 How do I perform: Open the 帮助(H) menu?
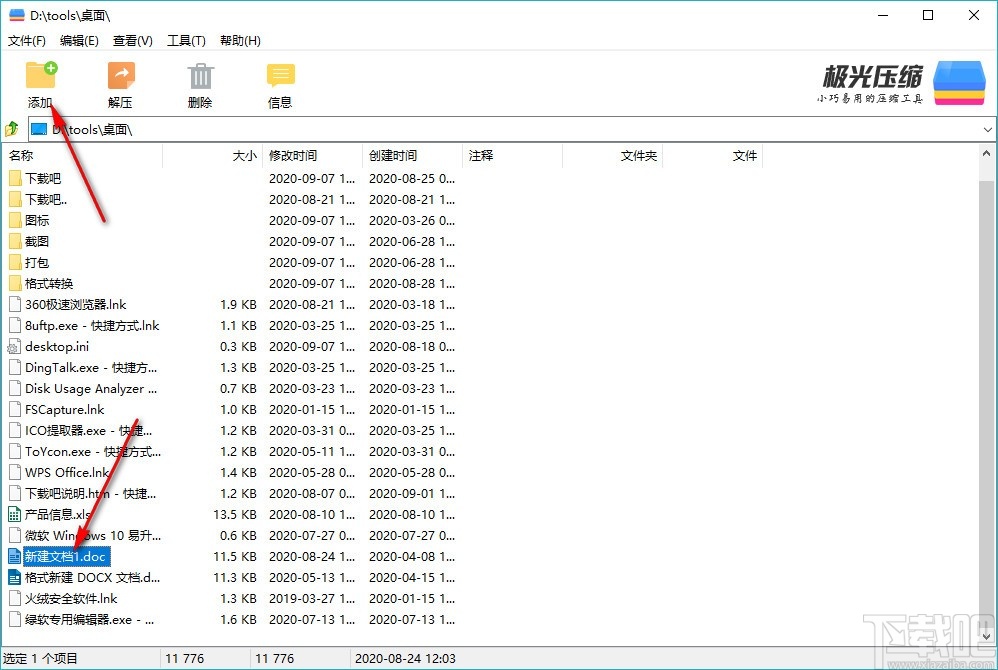240,41
